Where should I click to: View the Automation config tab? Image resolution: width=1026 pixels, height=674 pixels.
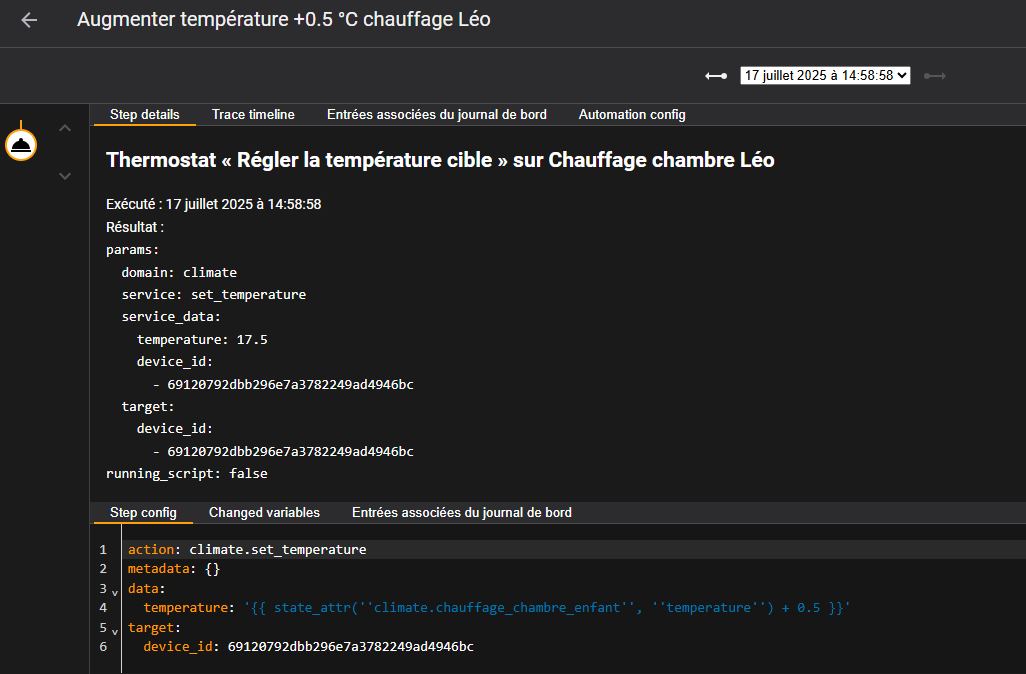coord(631,115)
